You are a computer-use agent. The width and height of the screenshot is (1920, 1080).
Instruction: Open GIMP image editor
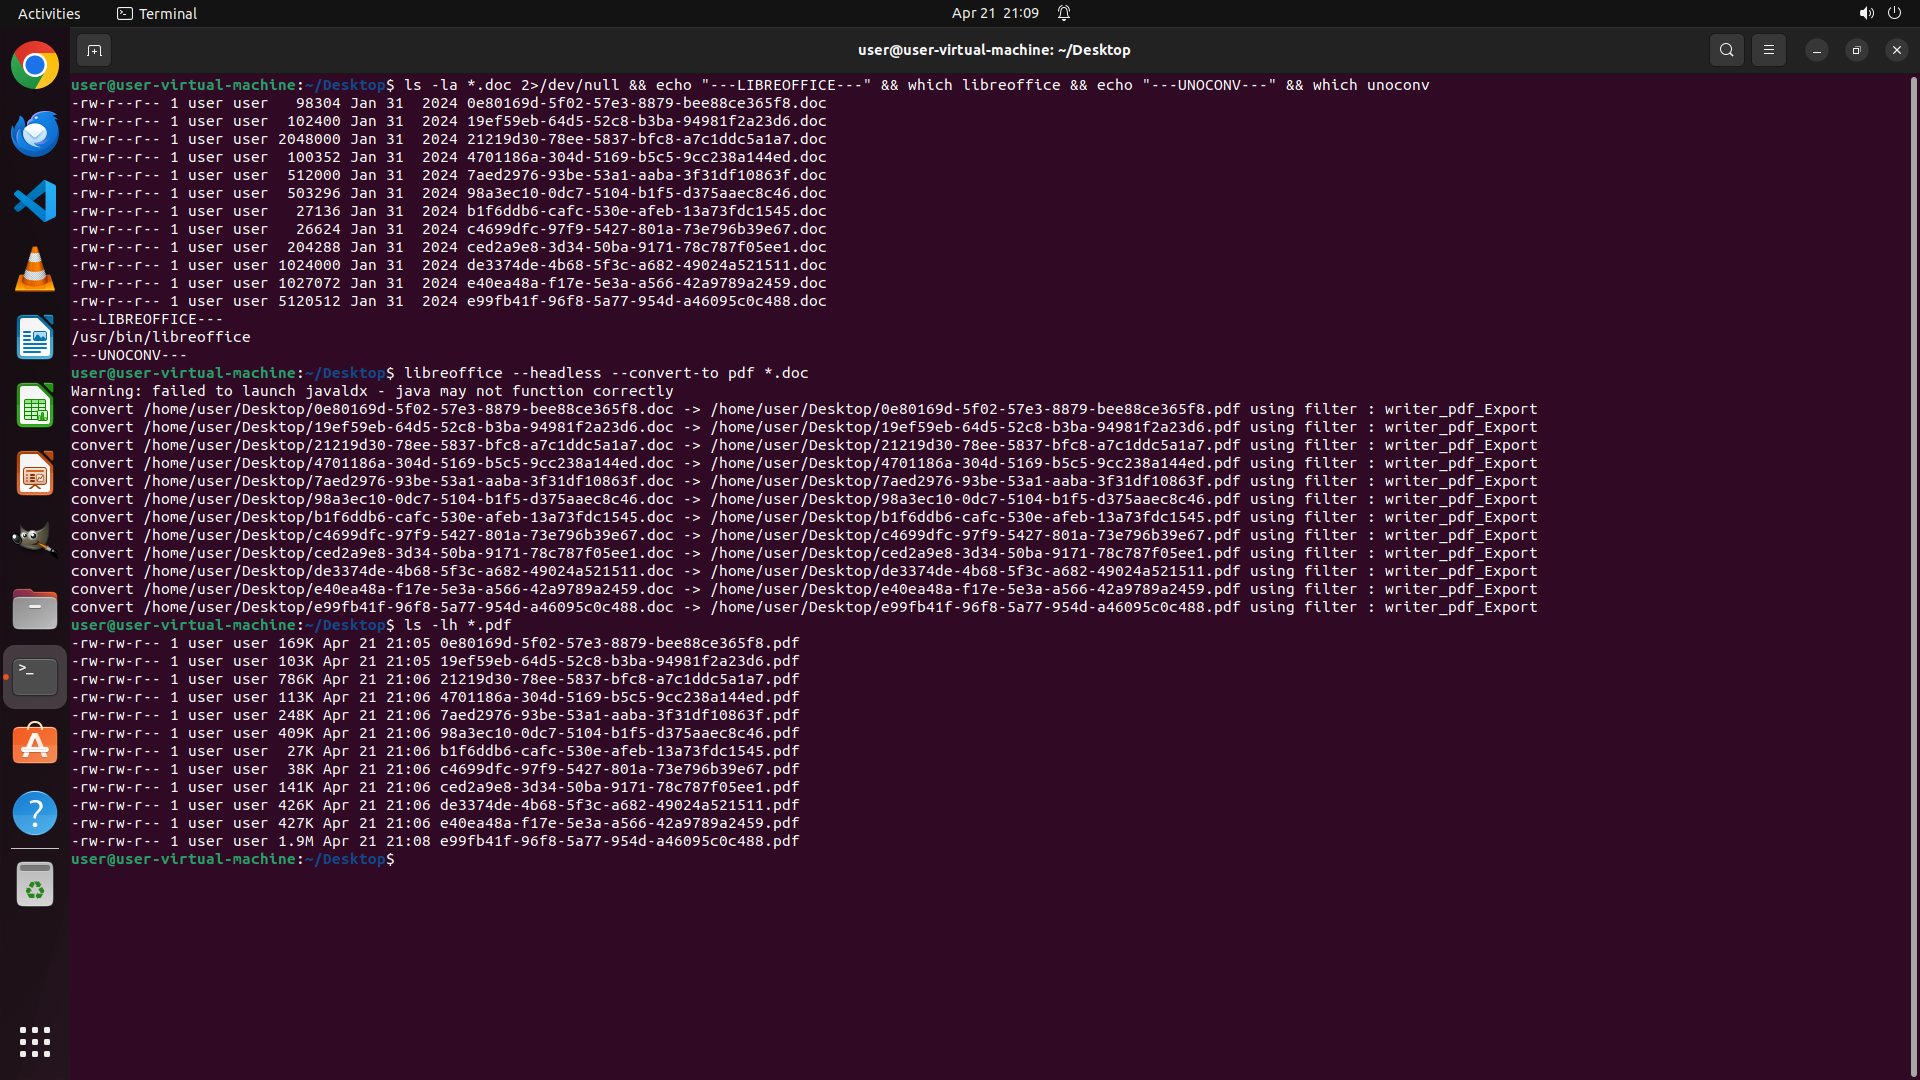35,540
